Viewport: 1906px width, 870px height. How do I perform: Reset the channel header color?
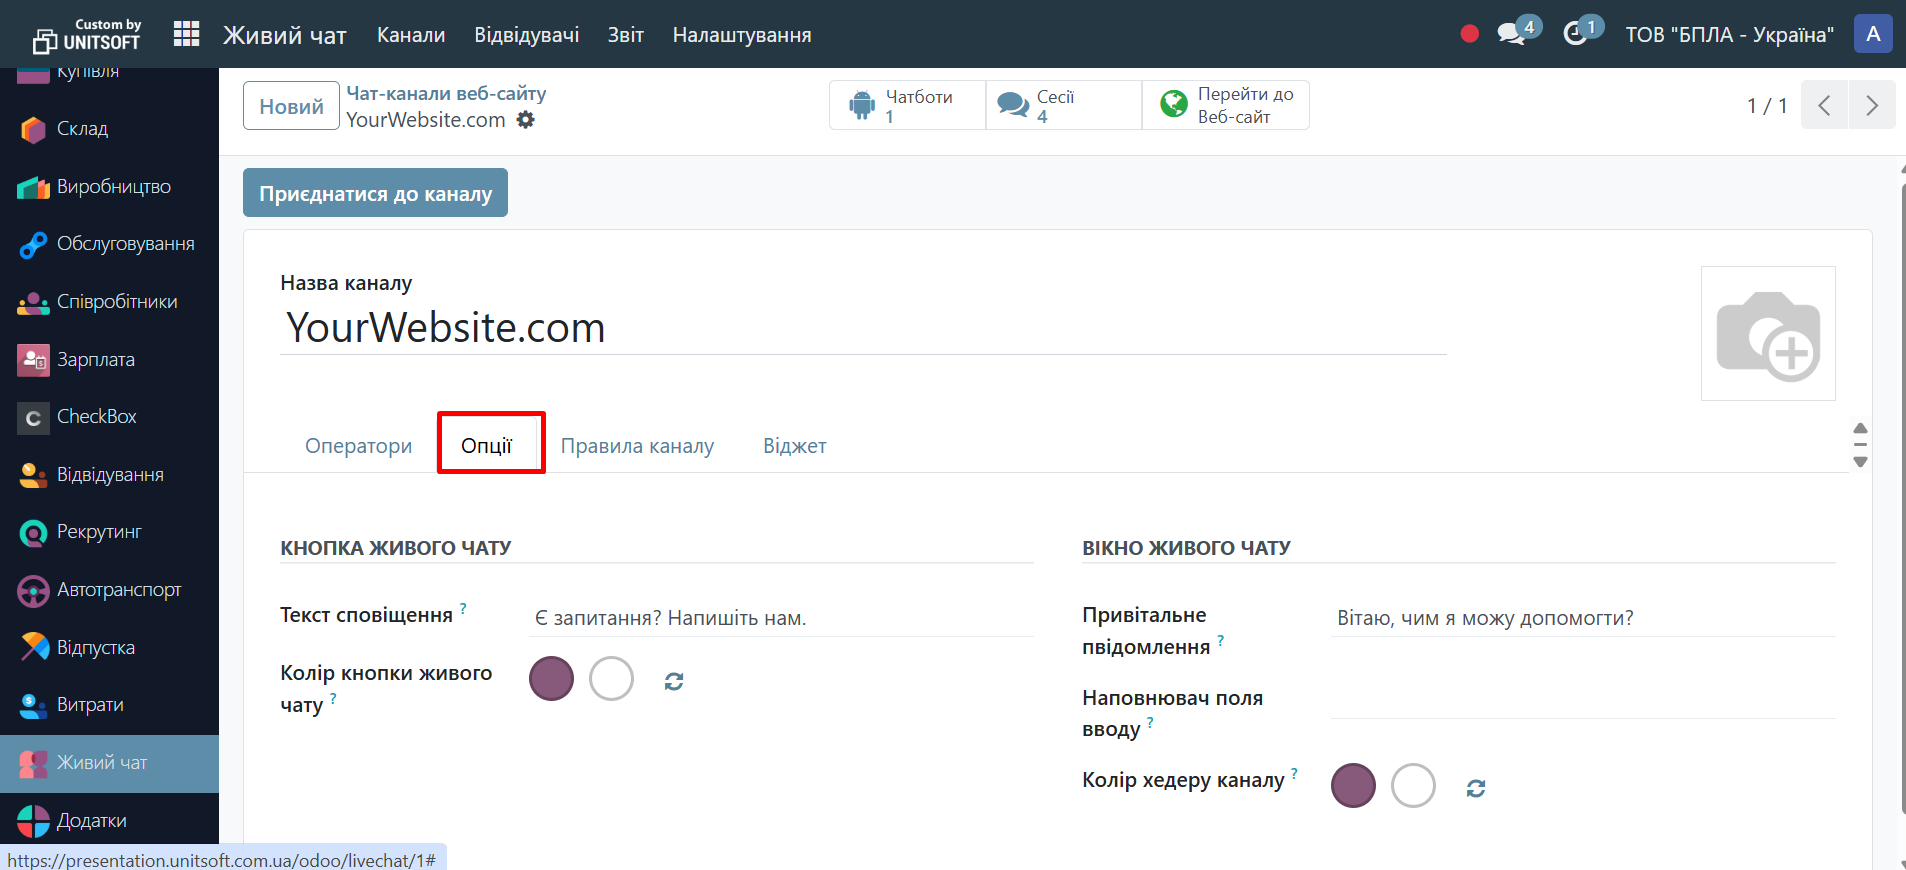(x=1475, y=788)
